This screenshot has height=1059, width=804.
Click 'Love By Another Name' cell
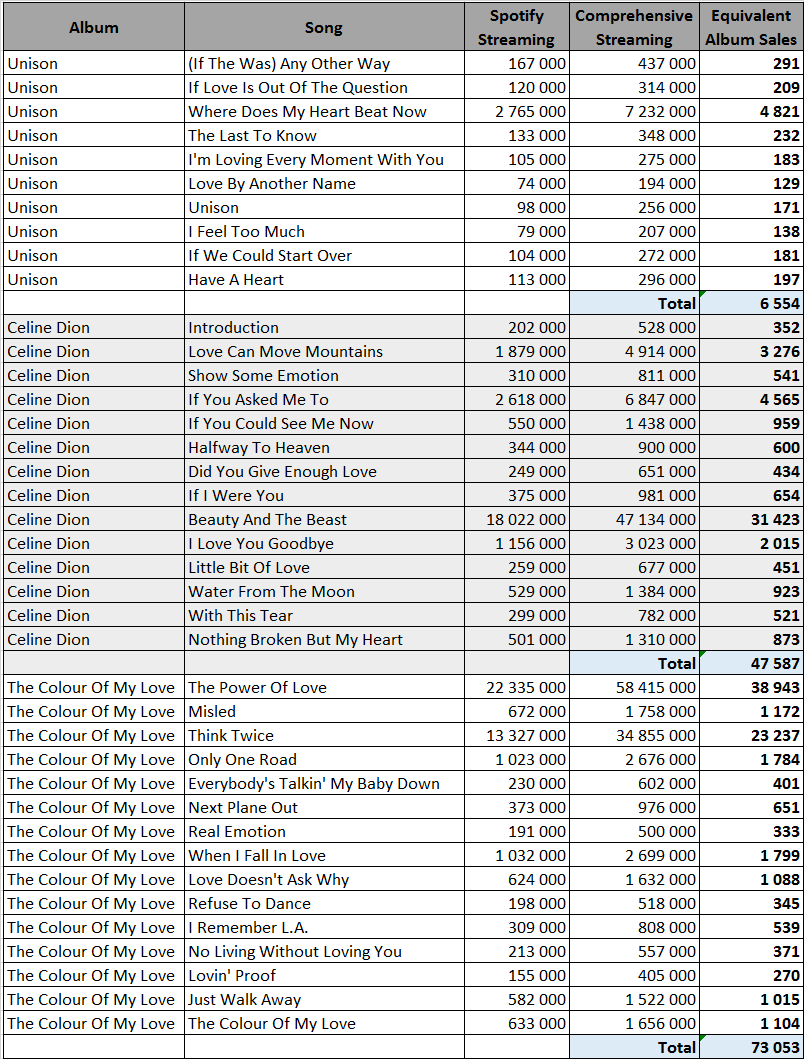324,184
